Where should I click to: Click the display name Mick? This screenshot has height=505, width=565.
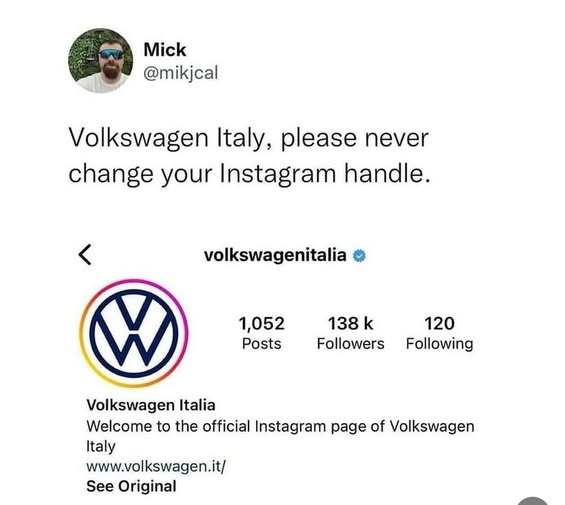[x=165, y=50]
